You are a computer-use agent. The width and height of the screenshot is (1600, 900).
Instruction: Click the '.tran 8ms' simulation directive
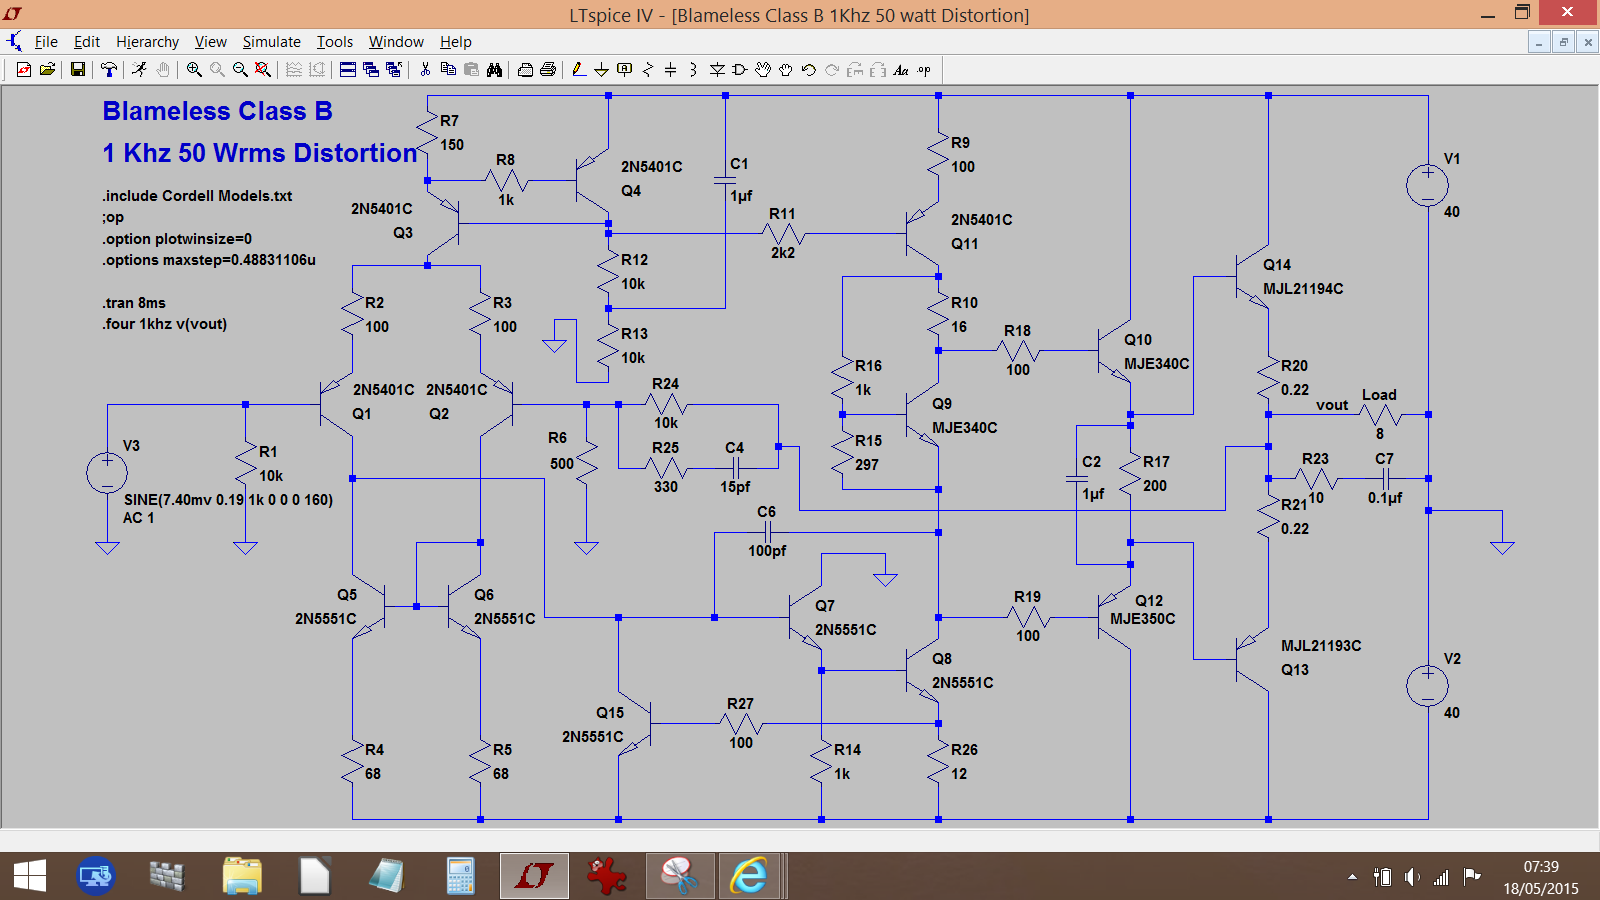click(x=134, y=303)
